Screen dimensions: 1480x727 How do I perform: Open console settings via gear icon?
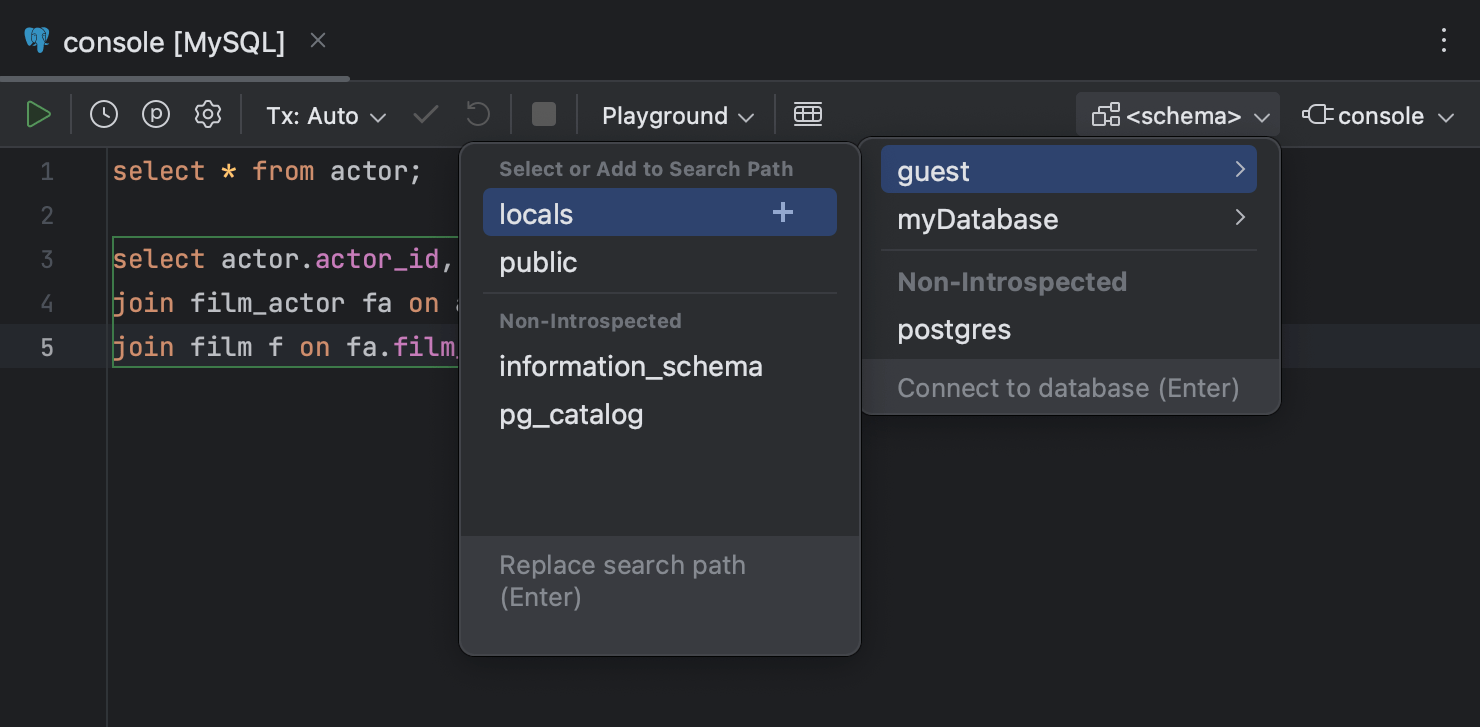[x=207, y=114]
